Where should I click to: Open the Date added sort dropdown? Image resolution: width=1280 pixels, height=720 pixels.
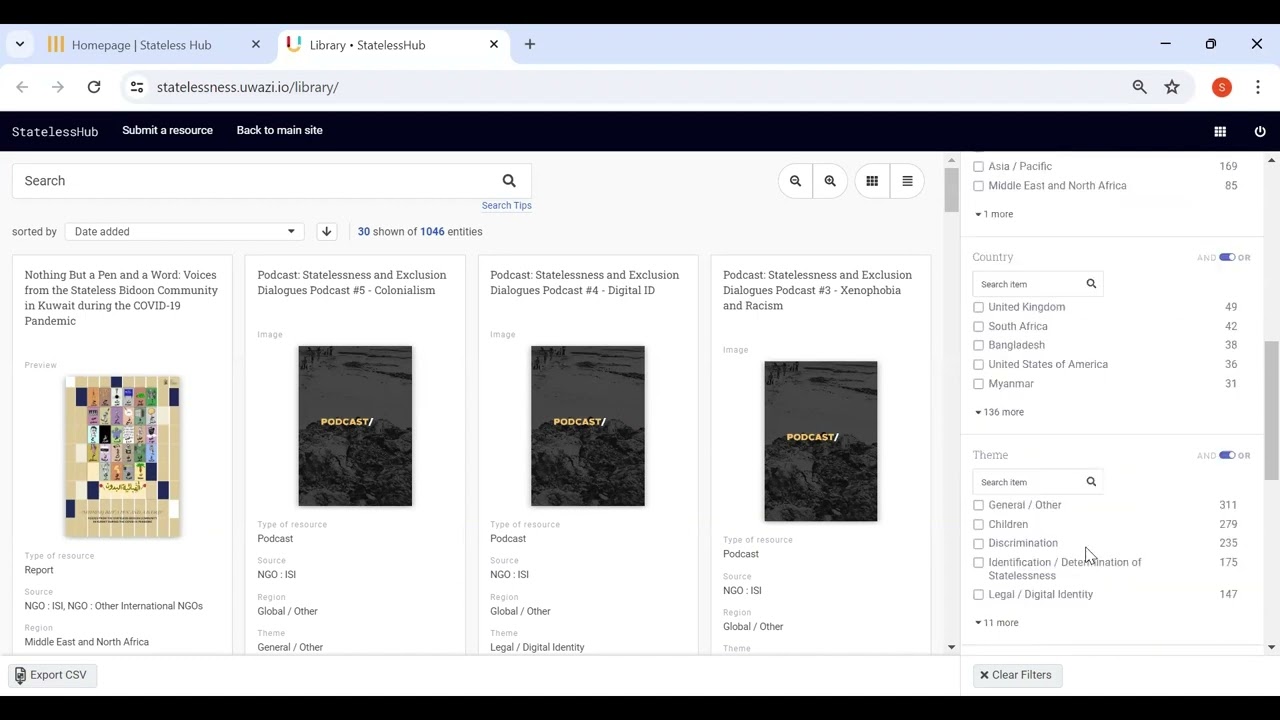[x=185, y=231]
